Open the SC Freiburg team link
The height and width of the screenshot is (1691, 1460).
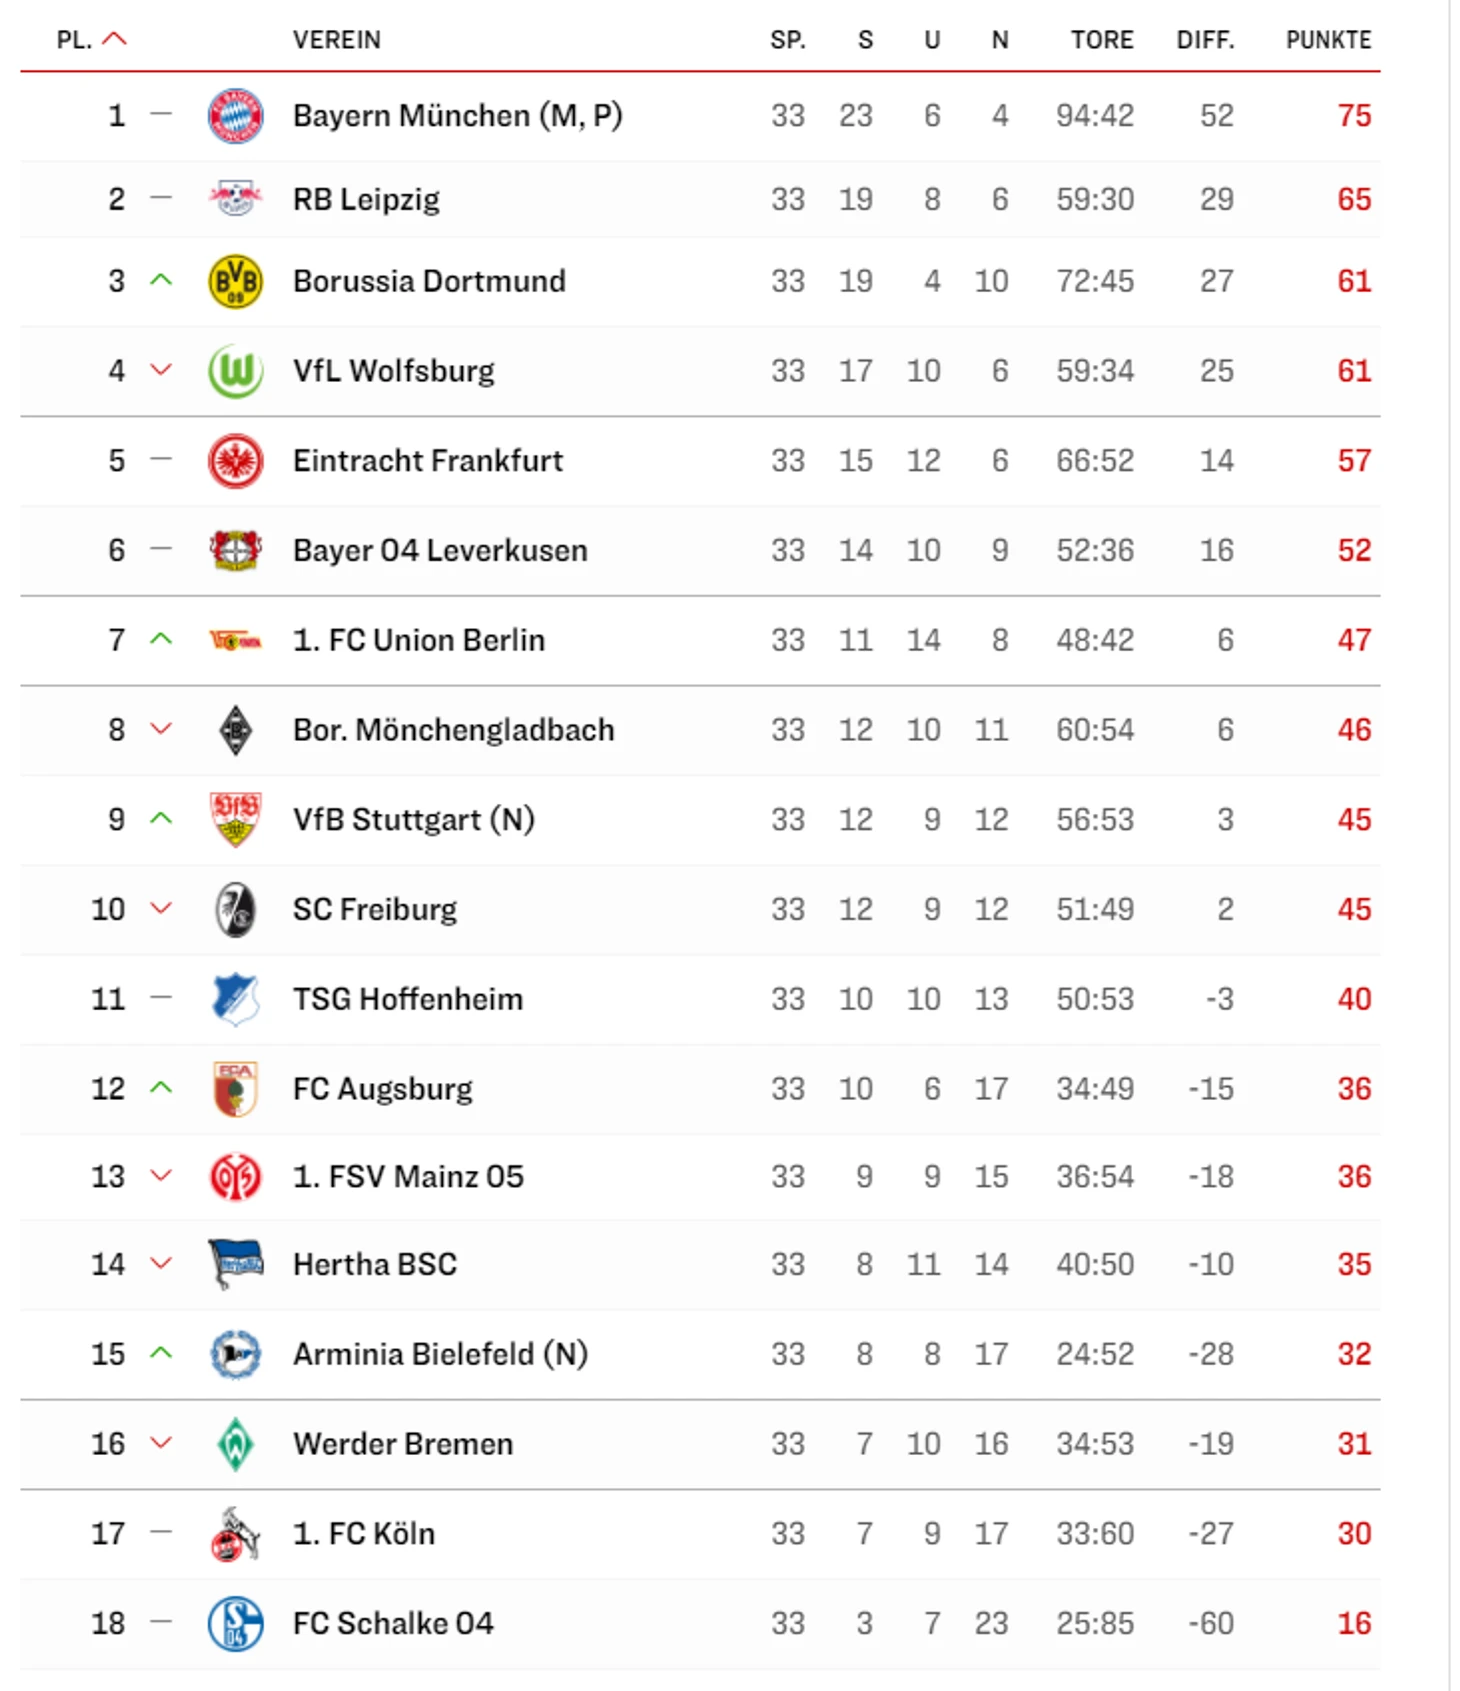[375, 909]
